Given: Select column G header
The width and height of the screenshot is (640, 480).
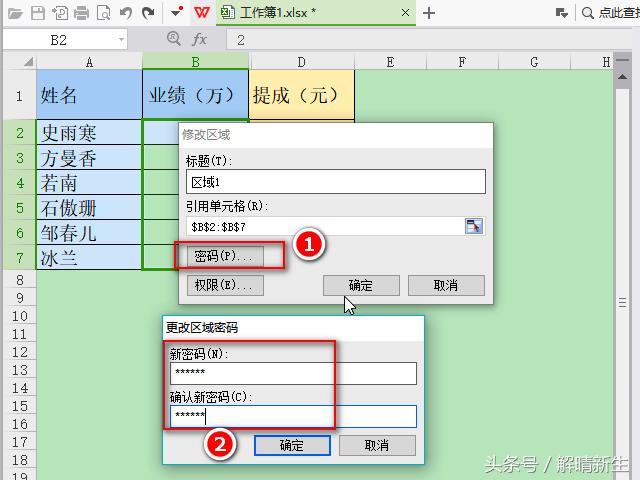Looking at the screenshot, I should (534, 62).
